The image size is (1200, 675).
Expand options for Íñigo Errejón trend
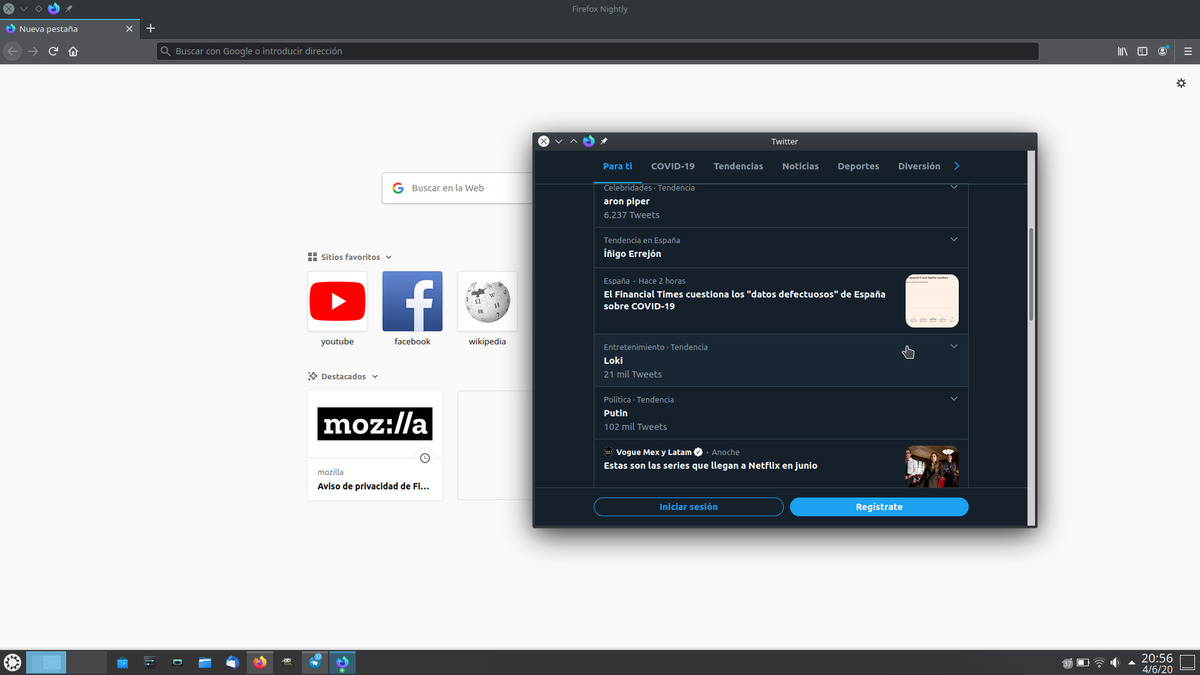(954, 240)
